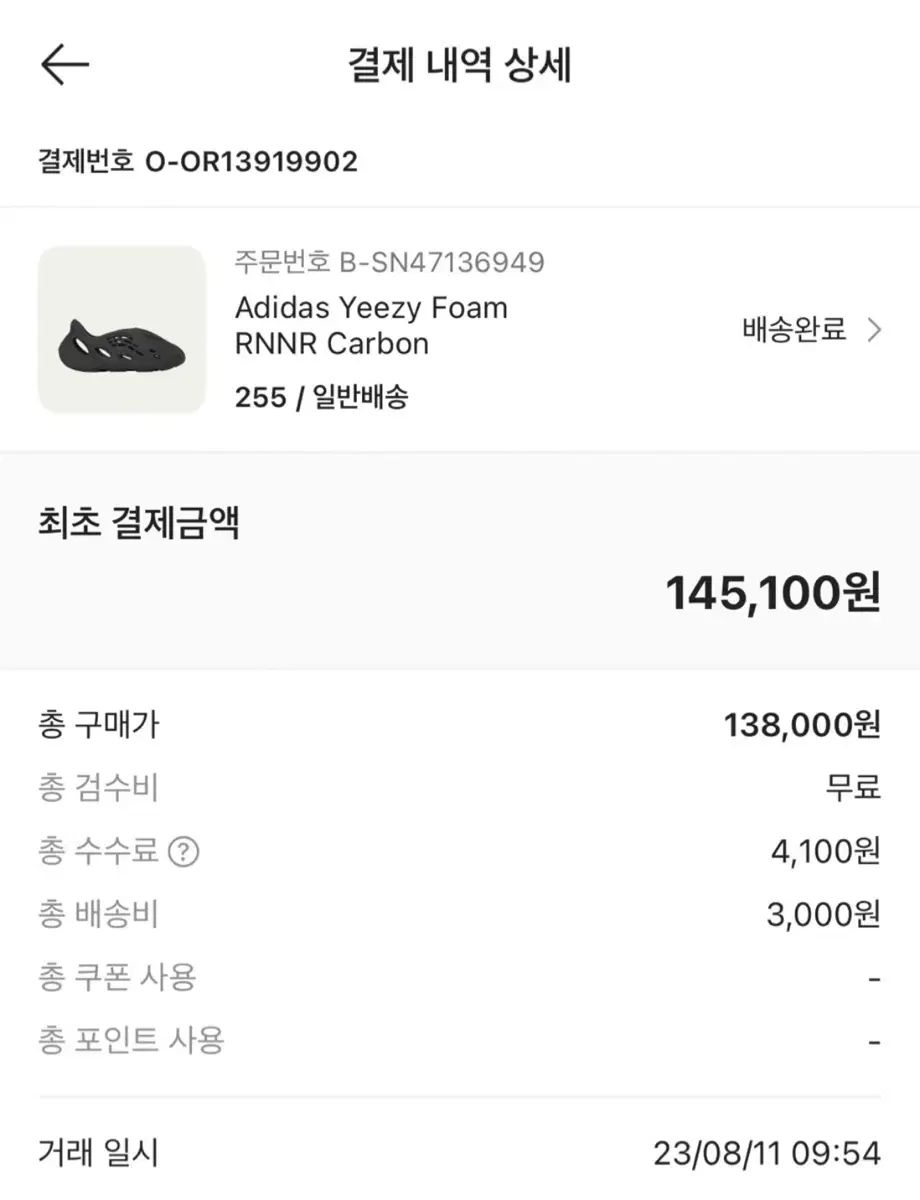Tap the back arrow icon

click(x=65, y=65)
